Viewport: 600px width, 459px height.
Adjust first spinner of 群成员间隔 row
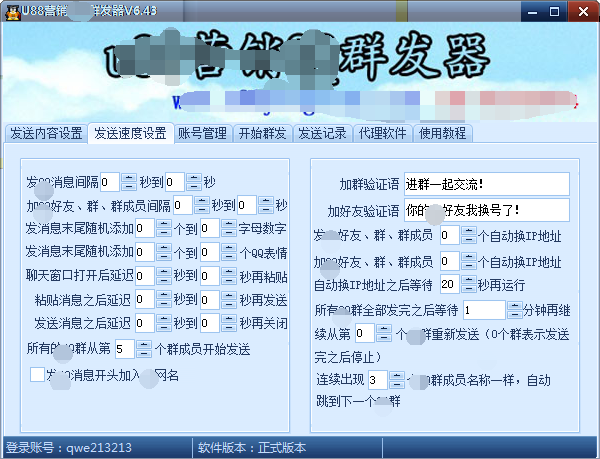point(202,205)
